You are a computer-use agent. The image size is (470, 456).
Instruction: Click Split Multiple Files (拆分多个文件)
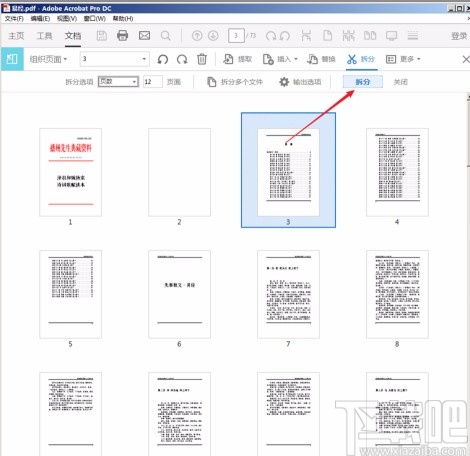(x=235, y=82)
